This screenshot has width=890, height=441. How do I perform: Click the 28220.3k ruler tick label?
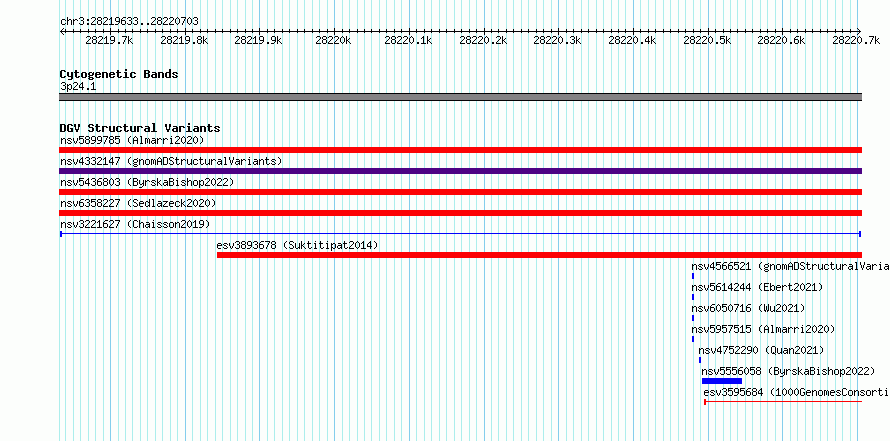click(x=557, y=40)
